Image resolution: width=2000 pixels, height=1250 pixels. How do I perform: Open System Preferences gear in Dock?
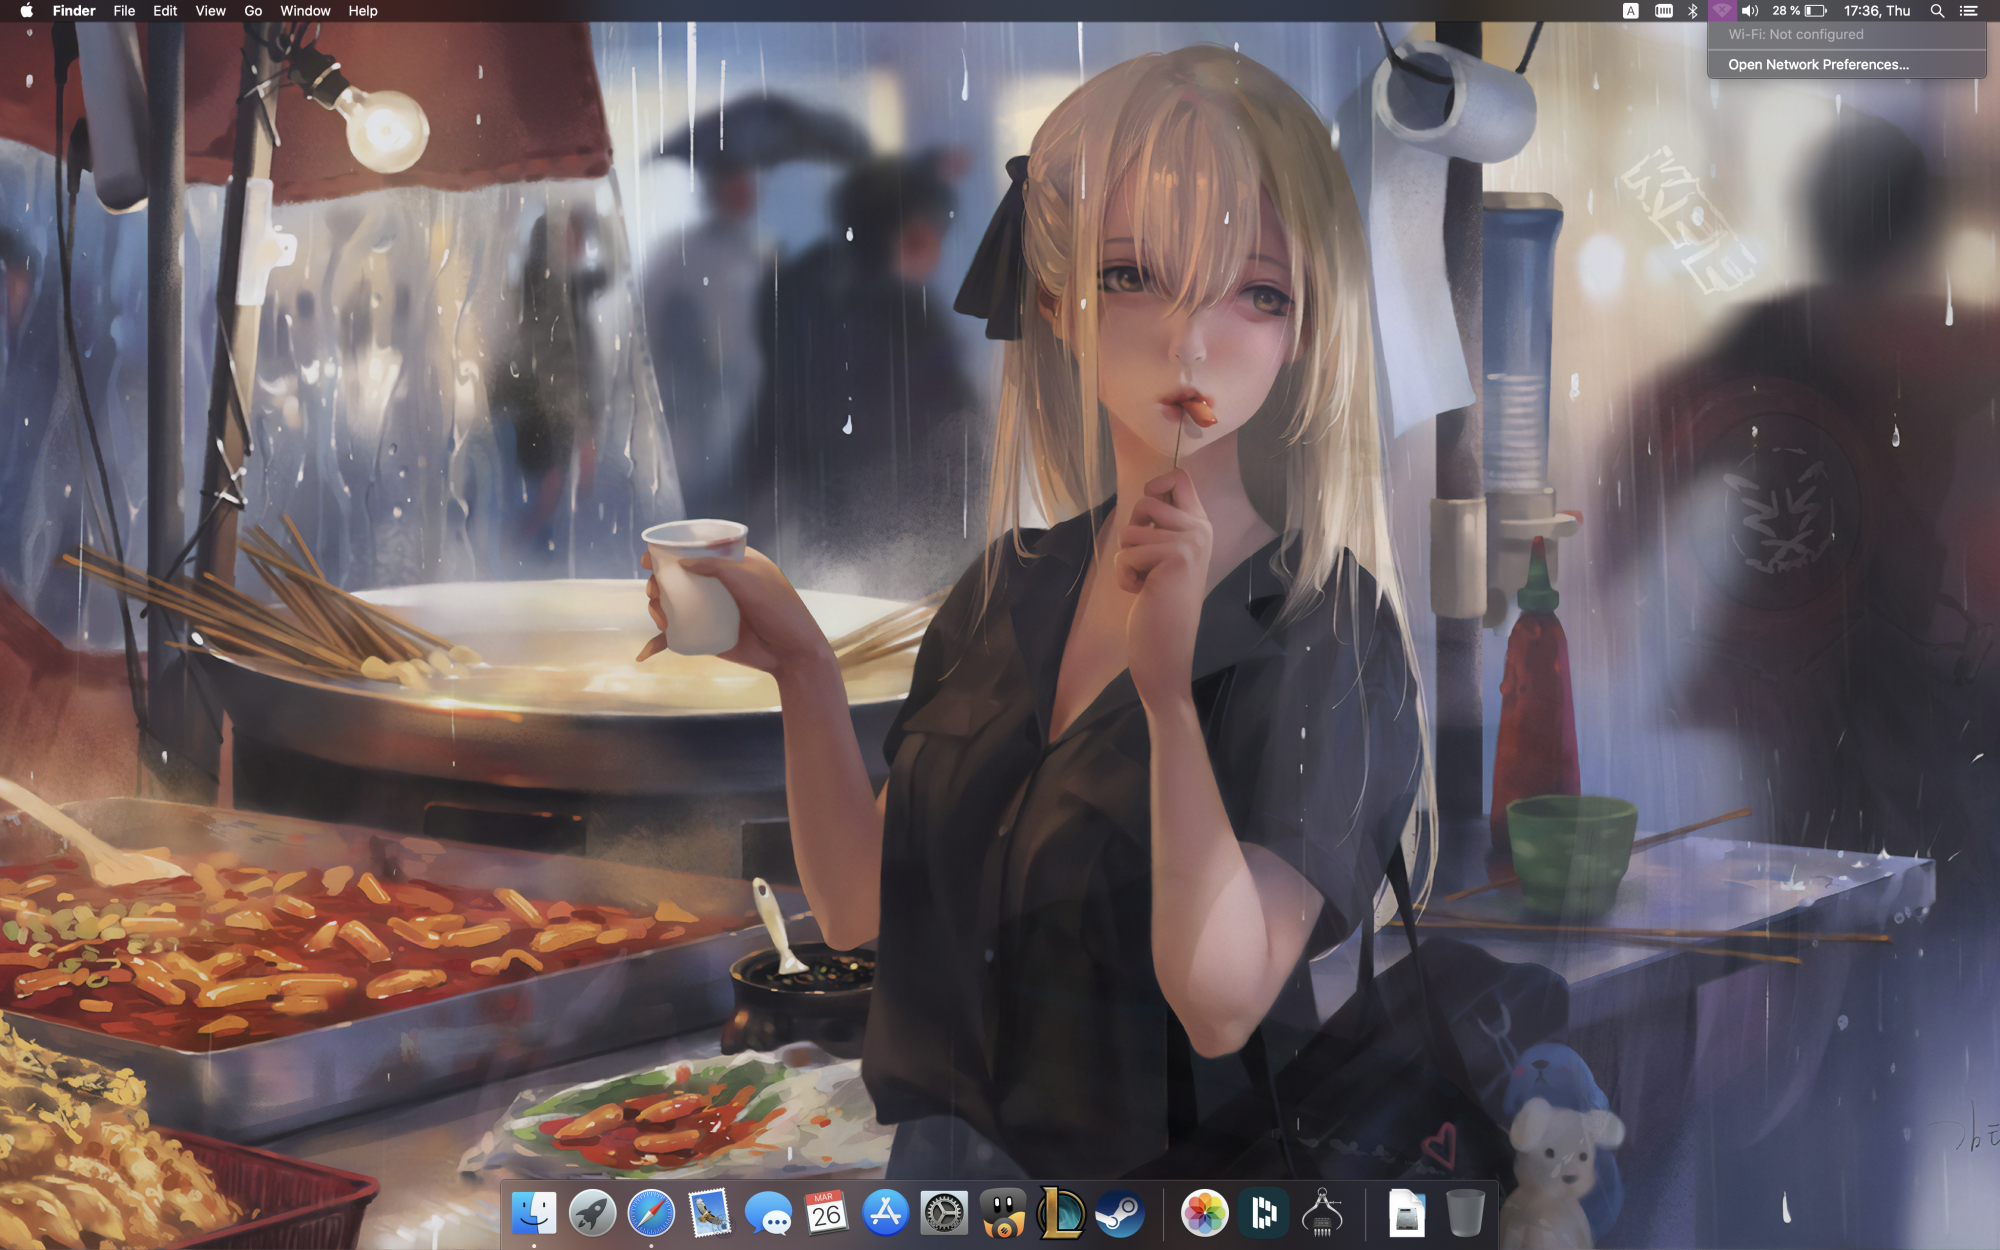point(944,1214)
